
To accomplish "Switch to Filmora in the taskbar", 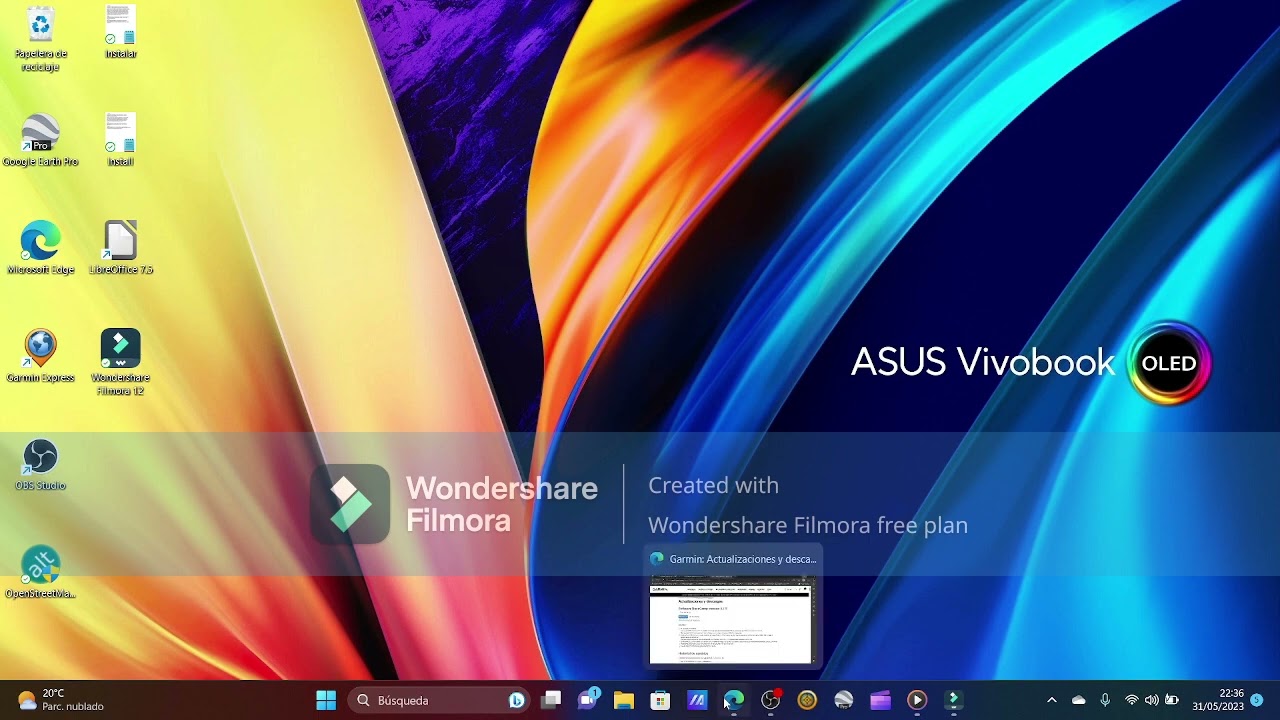I will click(953, 700).
